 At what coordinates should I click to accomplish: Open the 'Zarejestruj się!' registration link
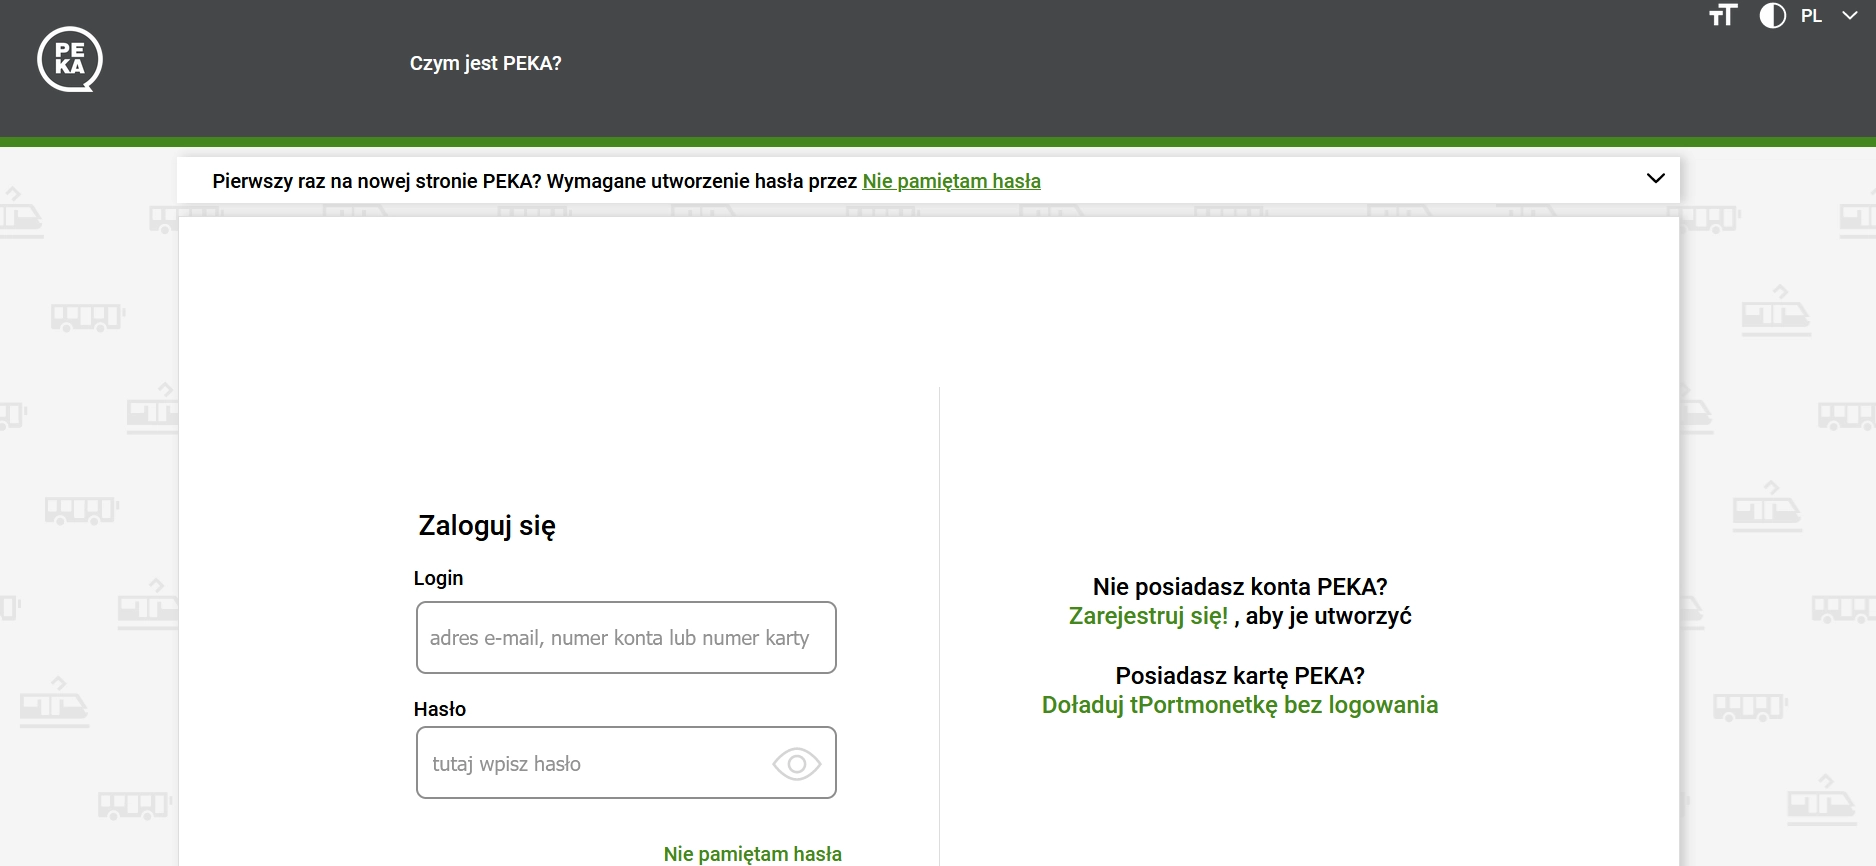tap(1148, 616)
